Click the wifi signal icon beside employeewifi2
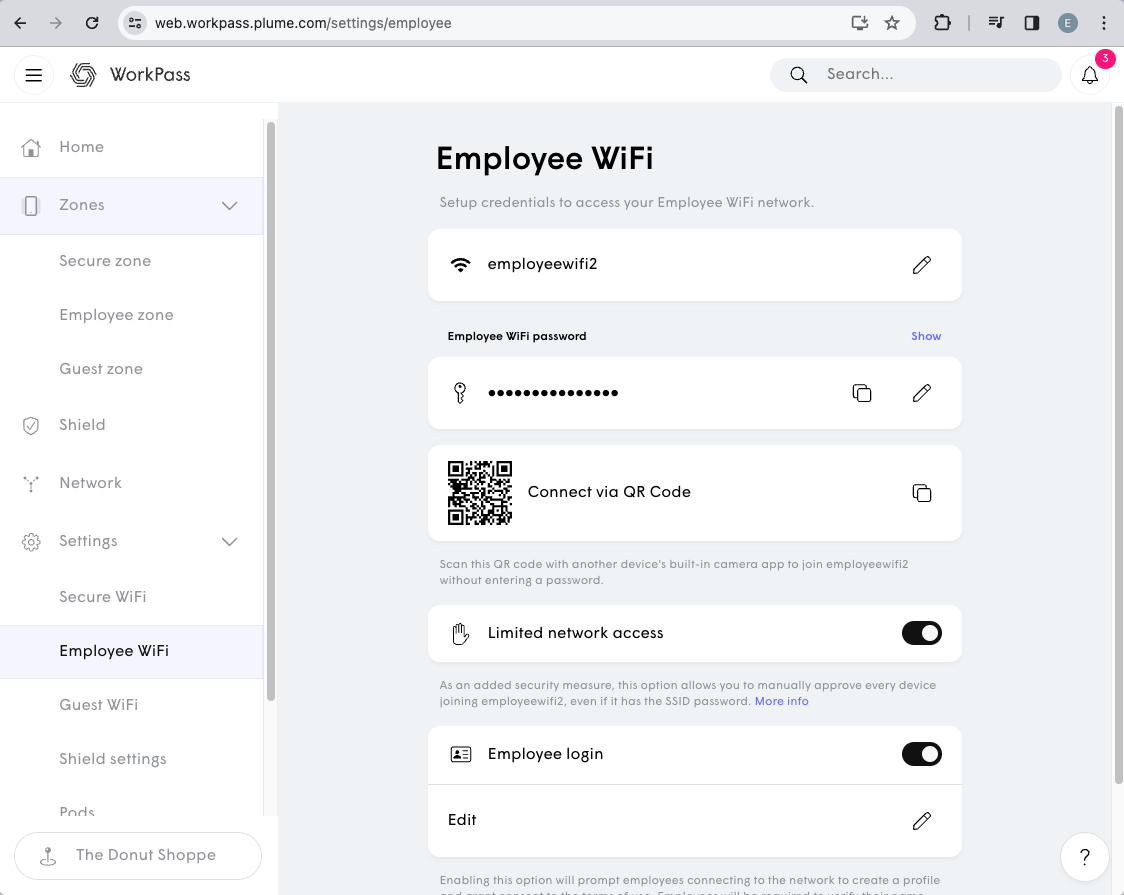Screen dimensions: 1124x895 (460, 264)
